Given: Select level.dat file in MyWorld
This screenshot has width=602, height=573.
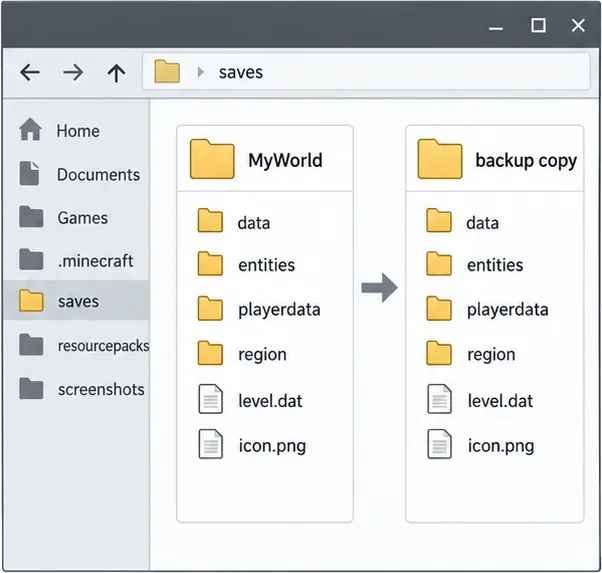Looking at the screenshot, I should point(250,399).
